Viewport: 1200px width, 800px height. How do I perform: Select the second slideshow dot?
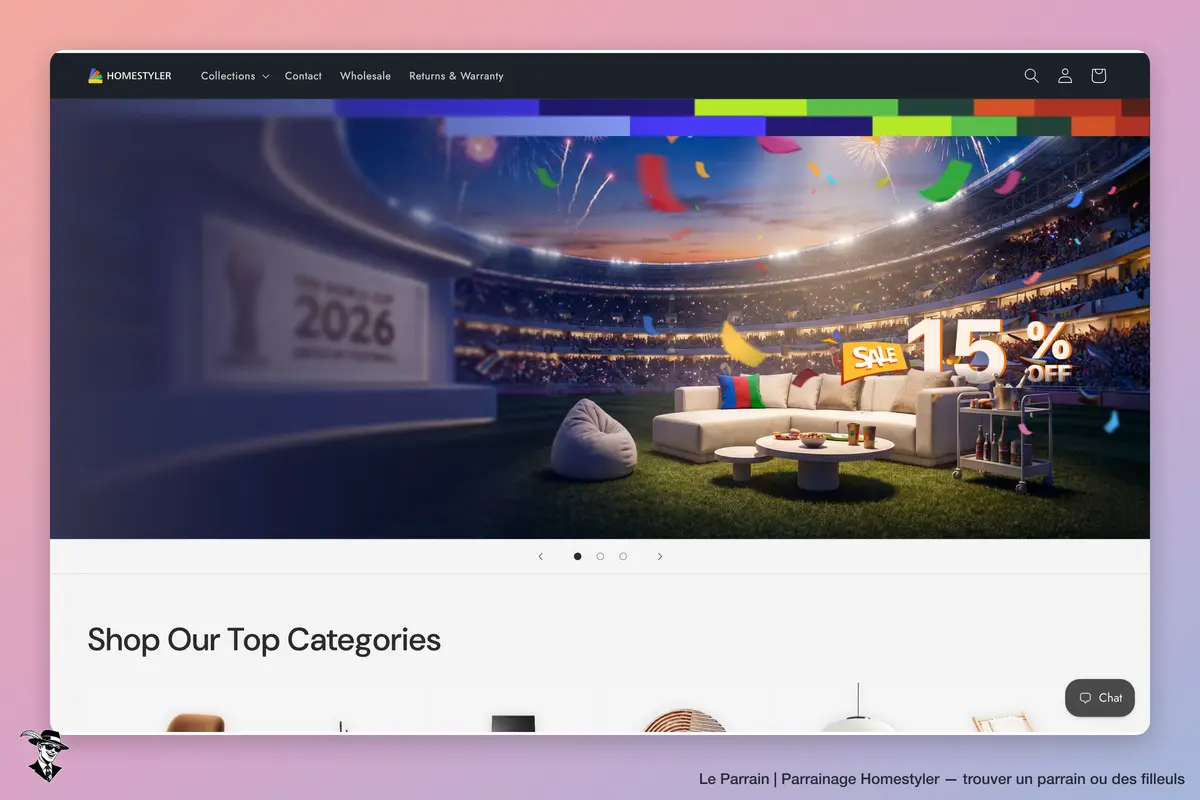pyautogui.click(x=600, y=556)
